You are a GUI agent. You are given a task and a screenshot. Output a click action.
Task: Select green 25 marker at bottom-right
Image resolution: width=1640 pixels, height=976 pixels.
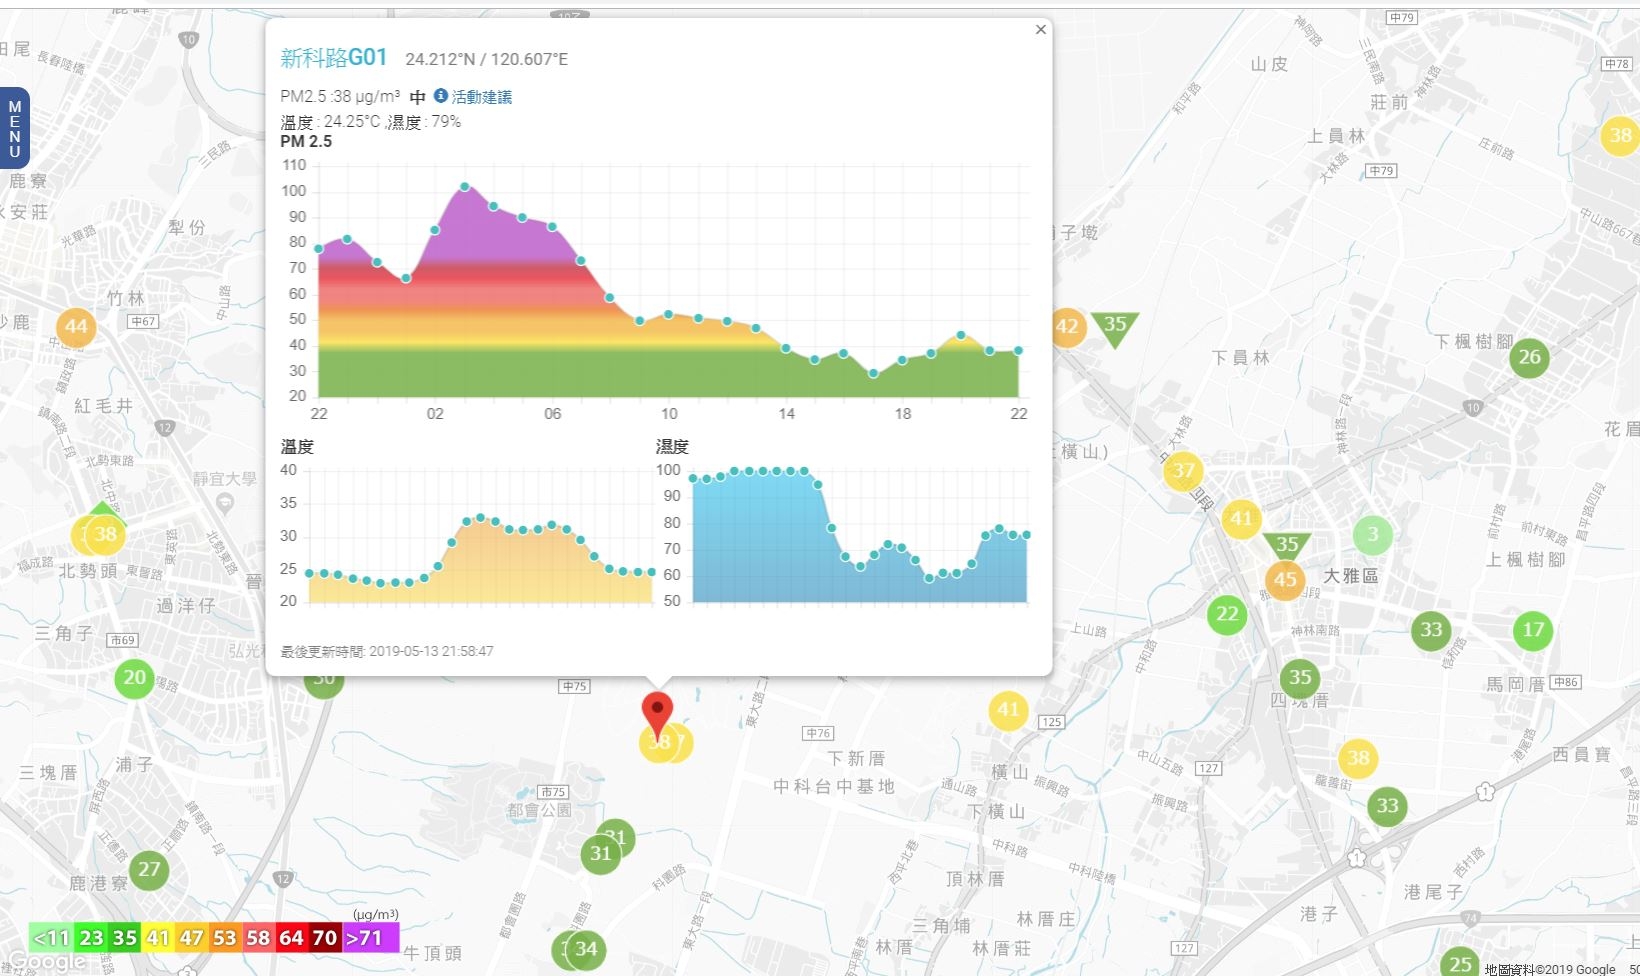coord(1461,962)
